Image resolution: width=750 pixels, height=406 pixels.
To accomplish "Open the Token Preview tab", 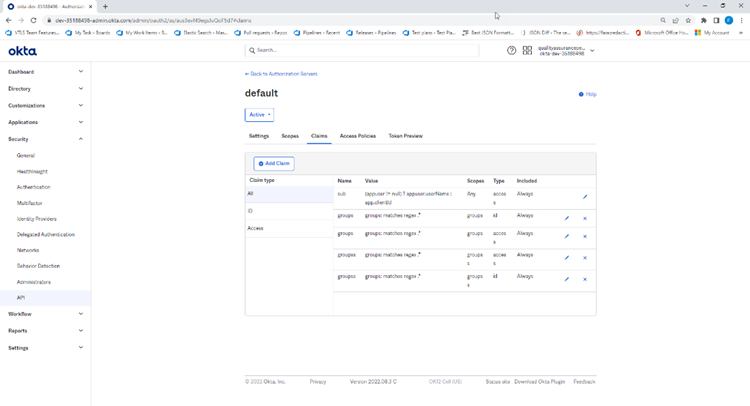I will [406, 136].
